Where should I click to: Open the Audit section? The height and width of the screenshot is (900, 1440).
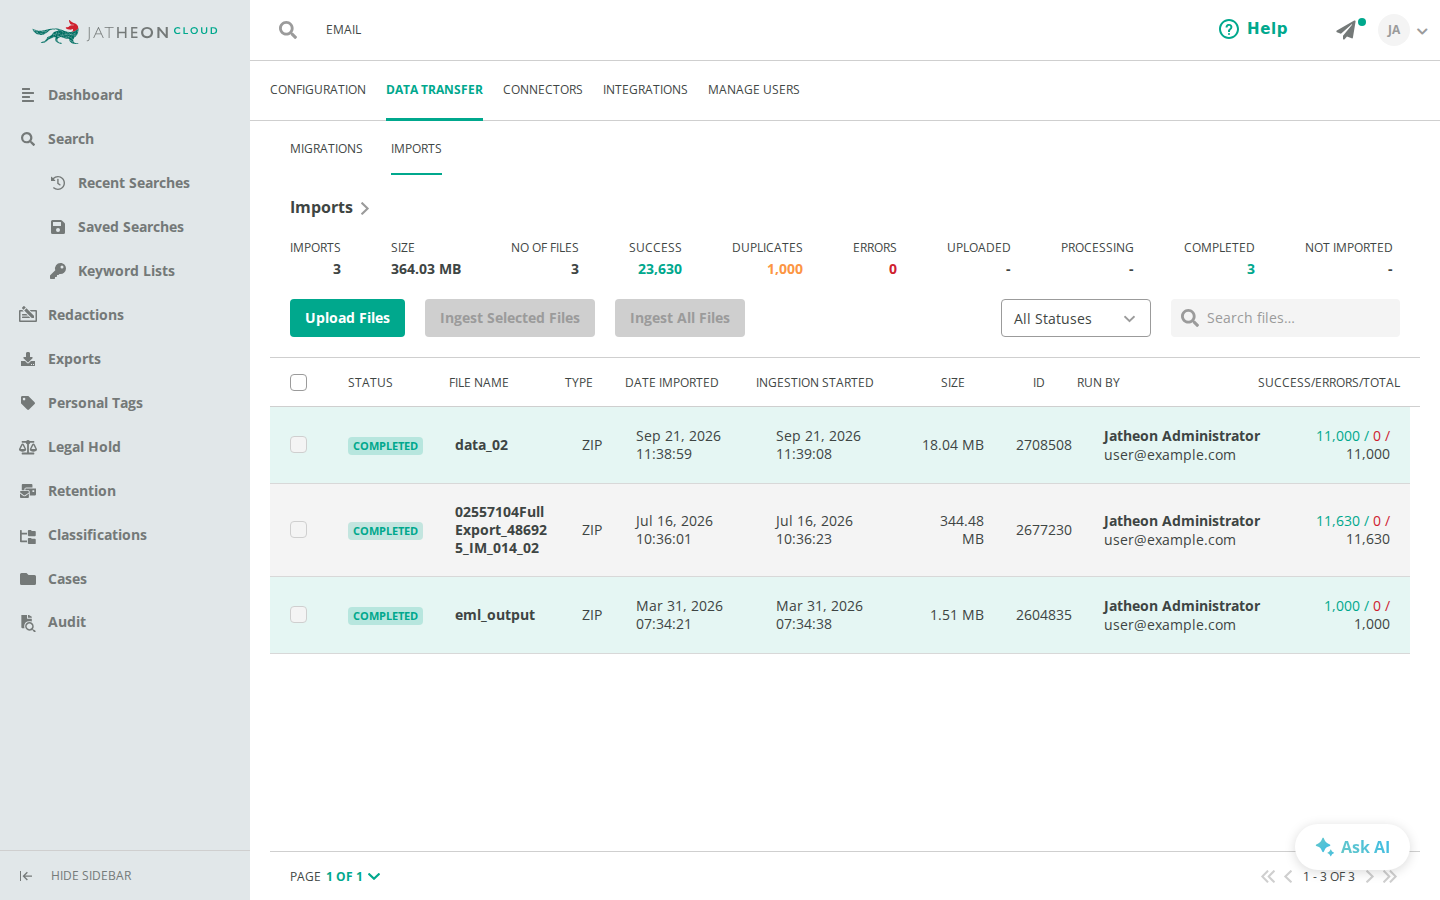tap(67, 622)
